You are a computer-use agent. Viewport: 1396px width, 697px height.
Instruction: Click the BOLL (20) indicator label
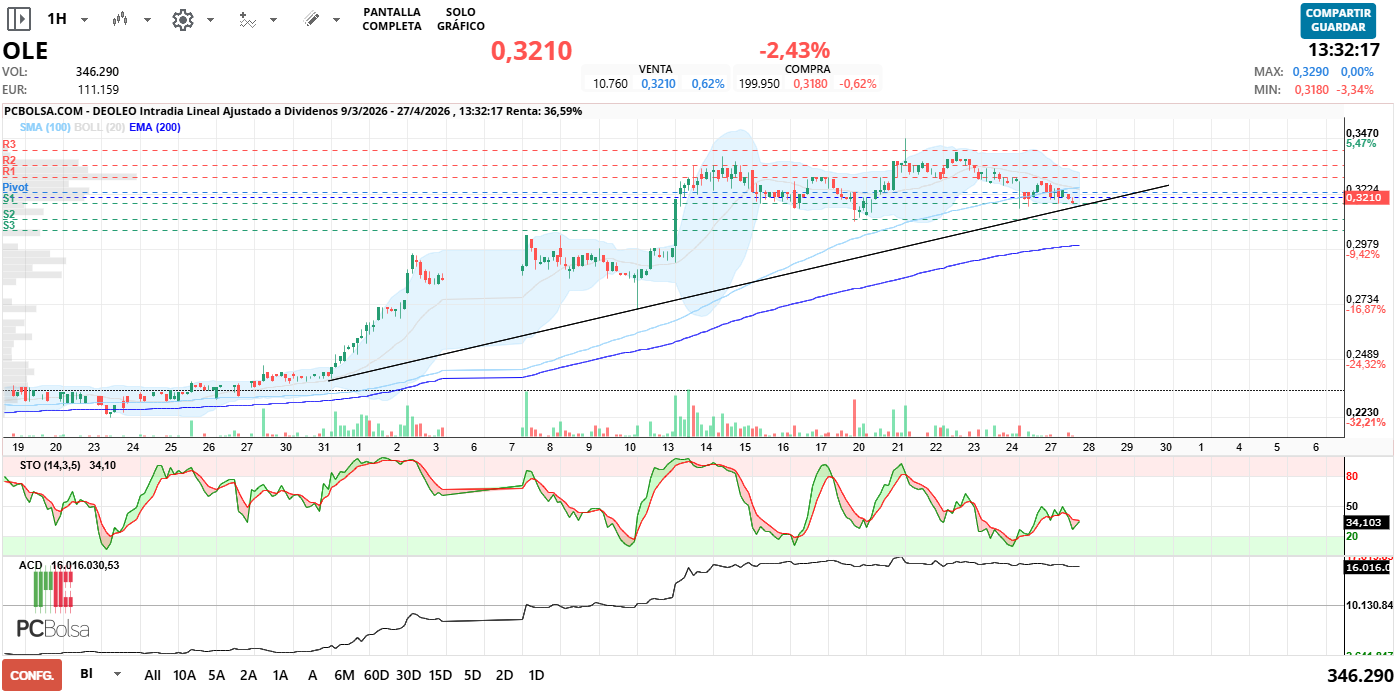[x=99, y=127]
